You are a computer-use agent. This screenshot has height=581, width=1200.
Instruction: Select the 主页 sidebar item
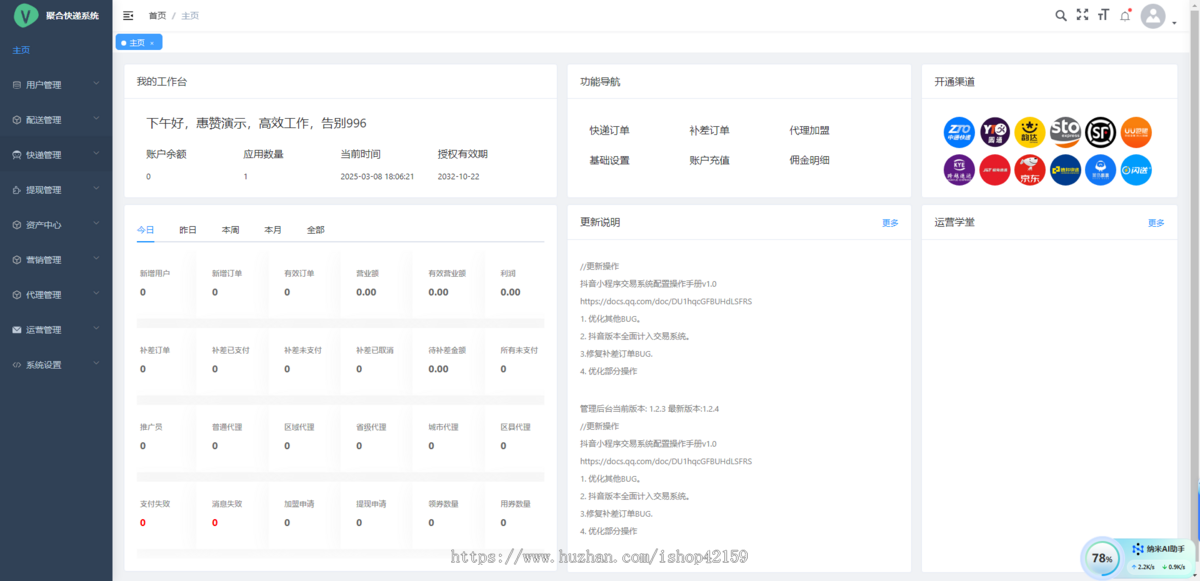tap(56, 50)
